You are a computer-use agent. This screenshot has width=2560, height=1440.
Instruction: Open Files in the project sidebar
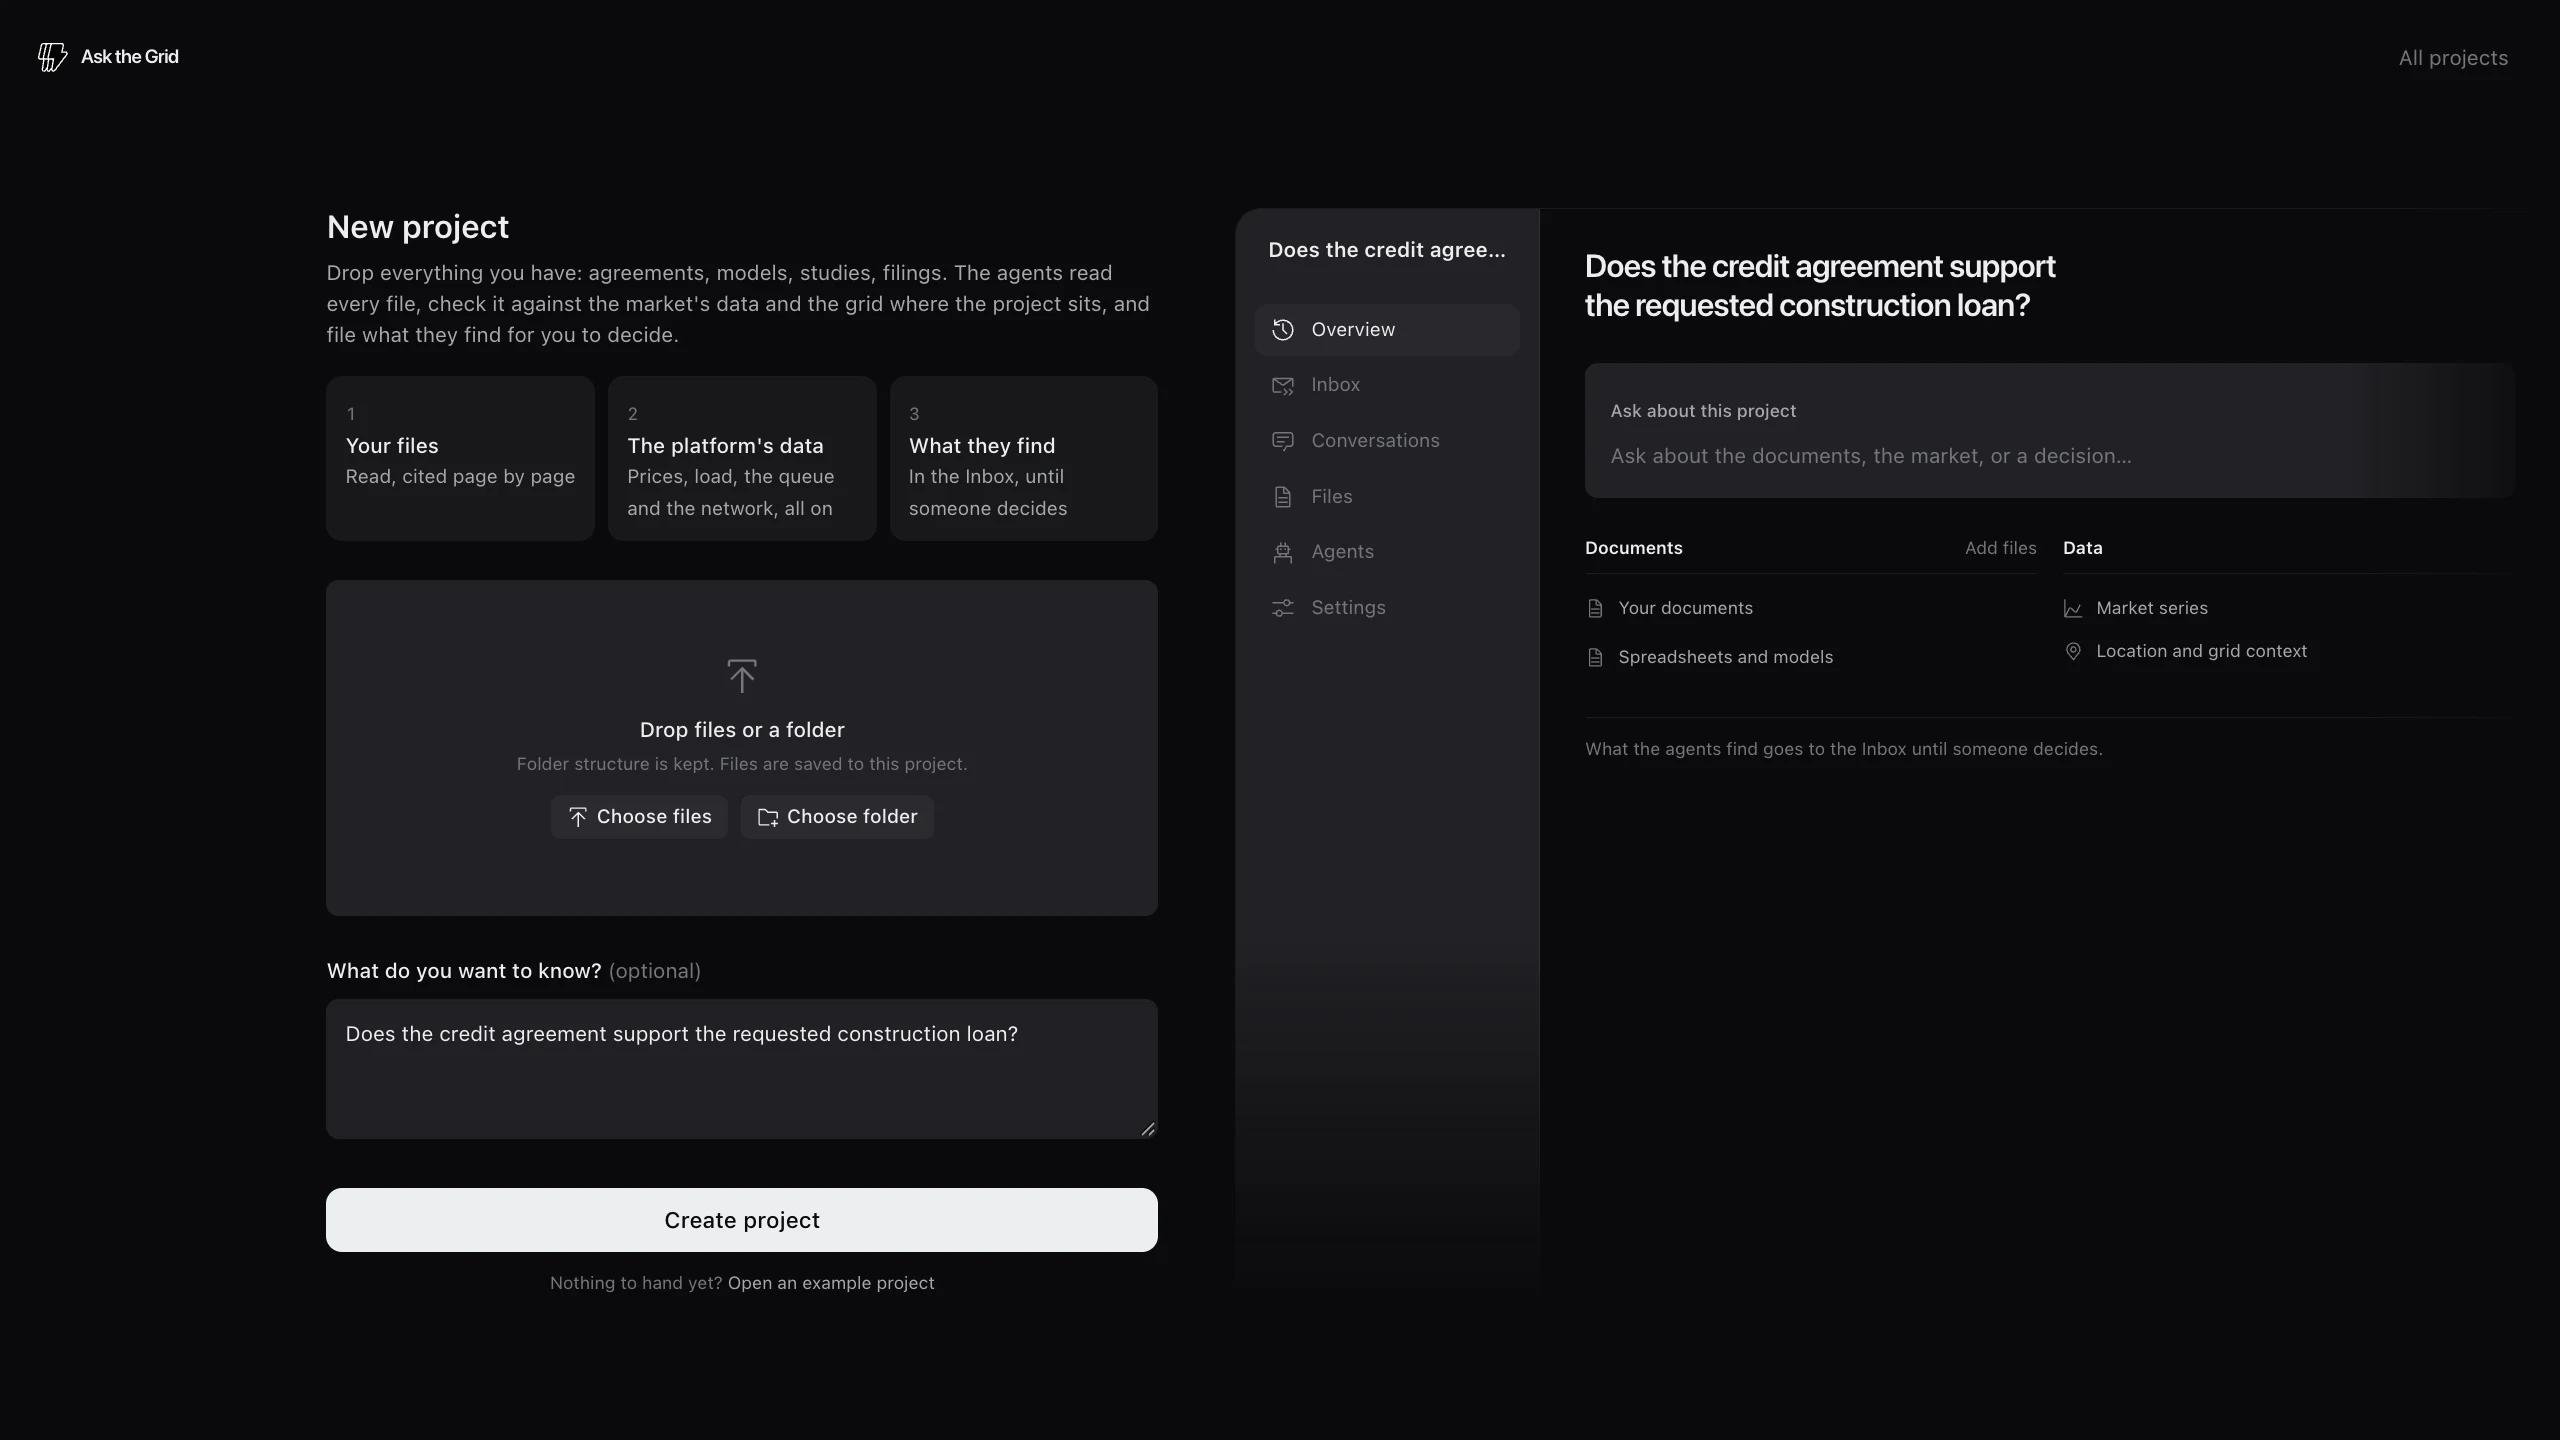pos(1387,497)
